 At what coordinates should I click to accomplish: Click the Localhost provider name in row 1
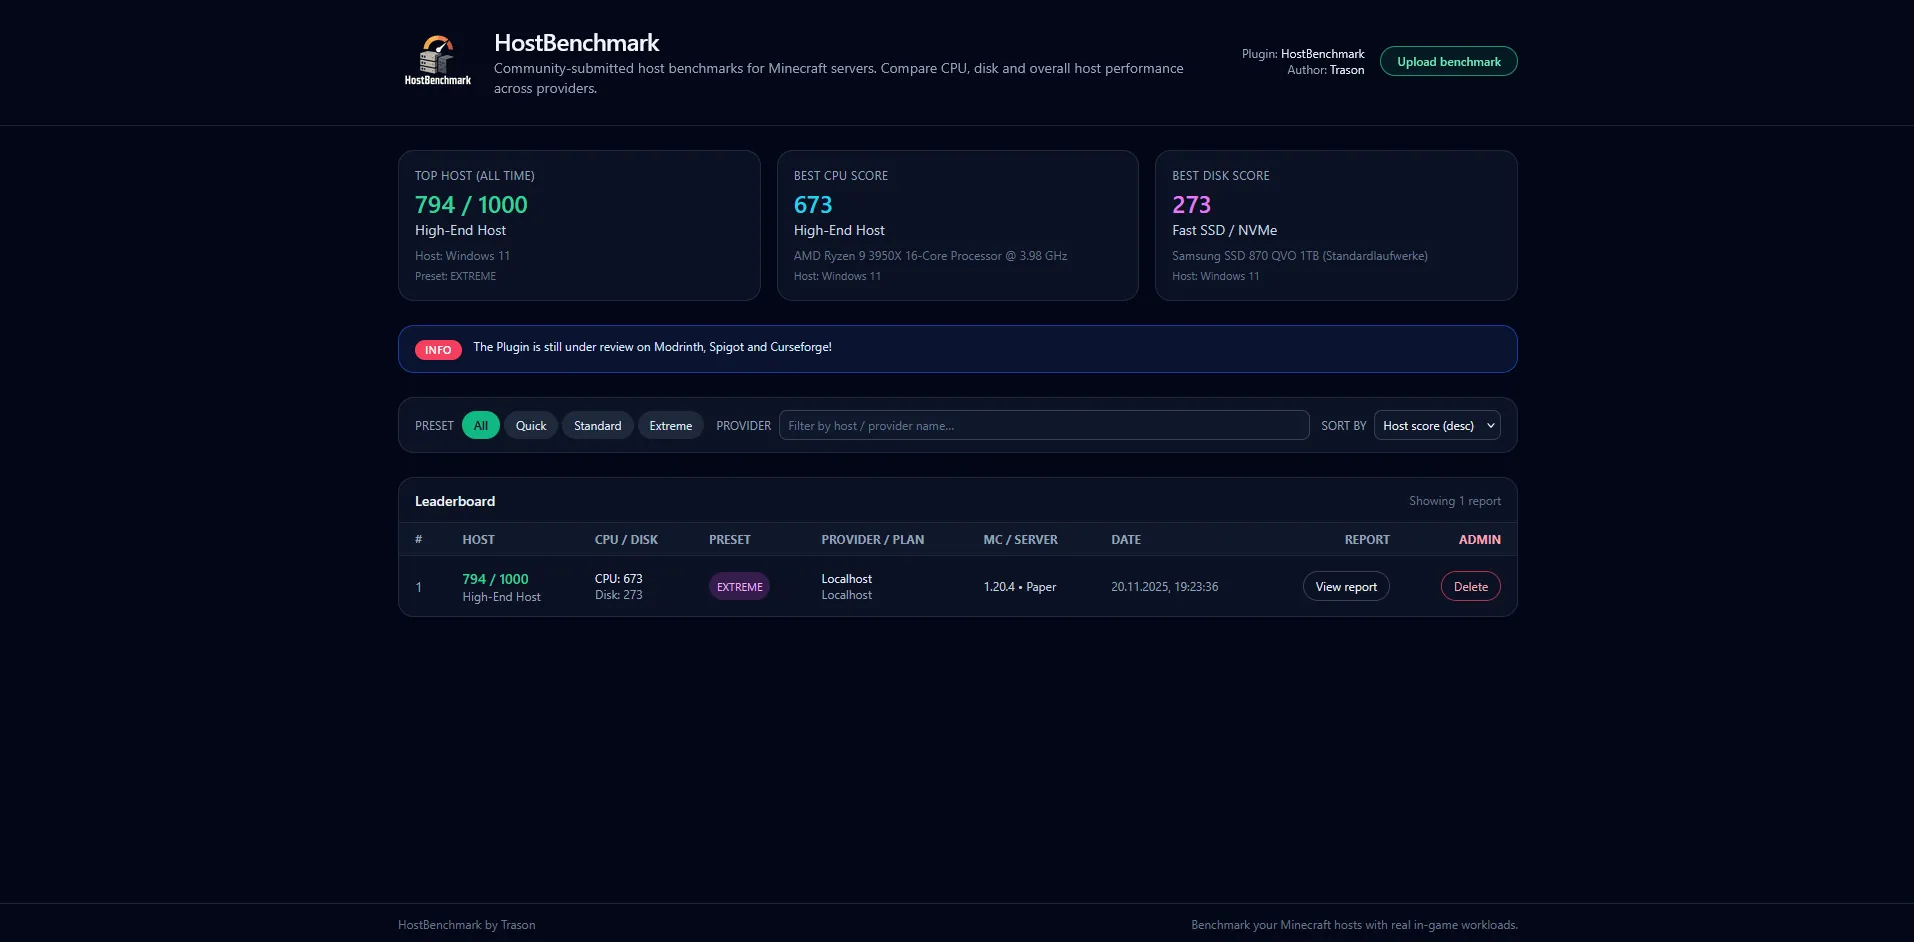[x=847, y=579]
